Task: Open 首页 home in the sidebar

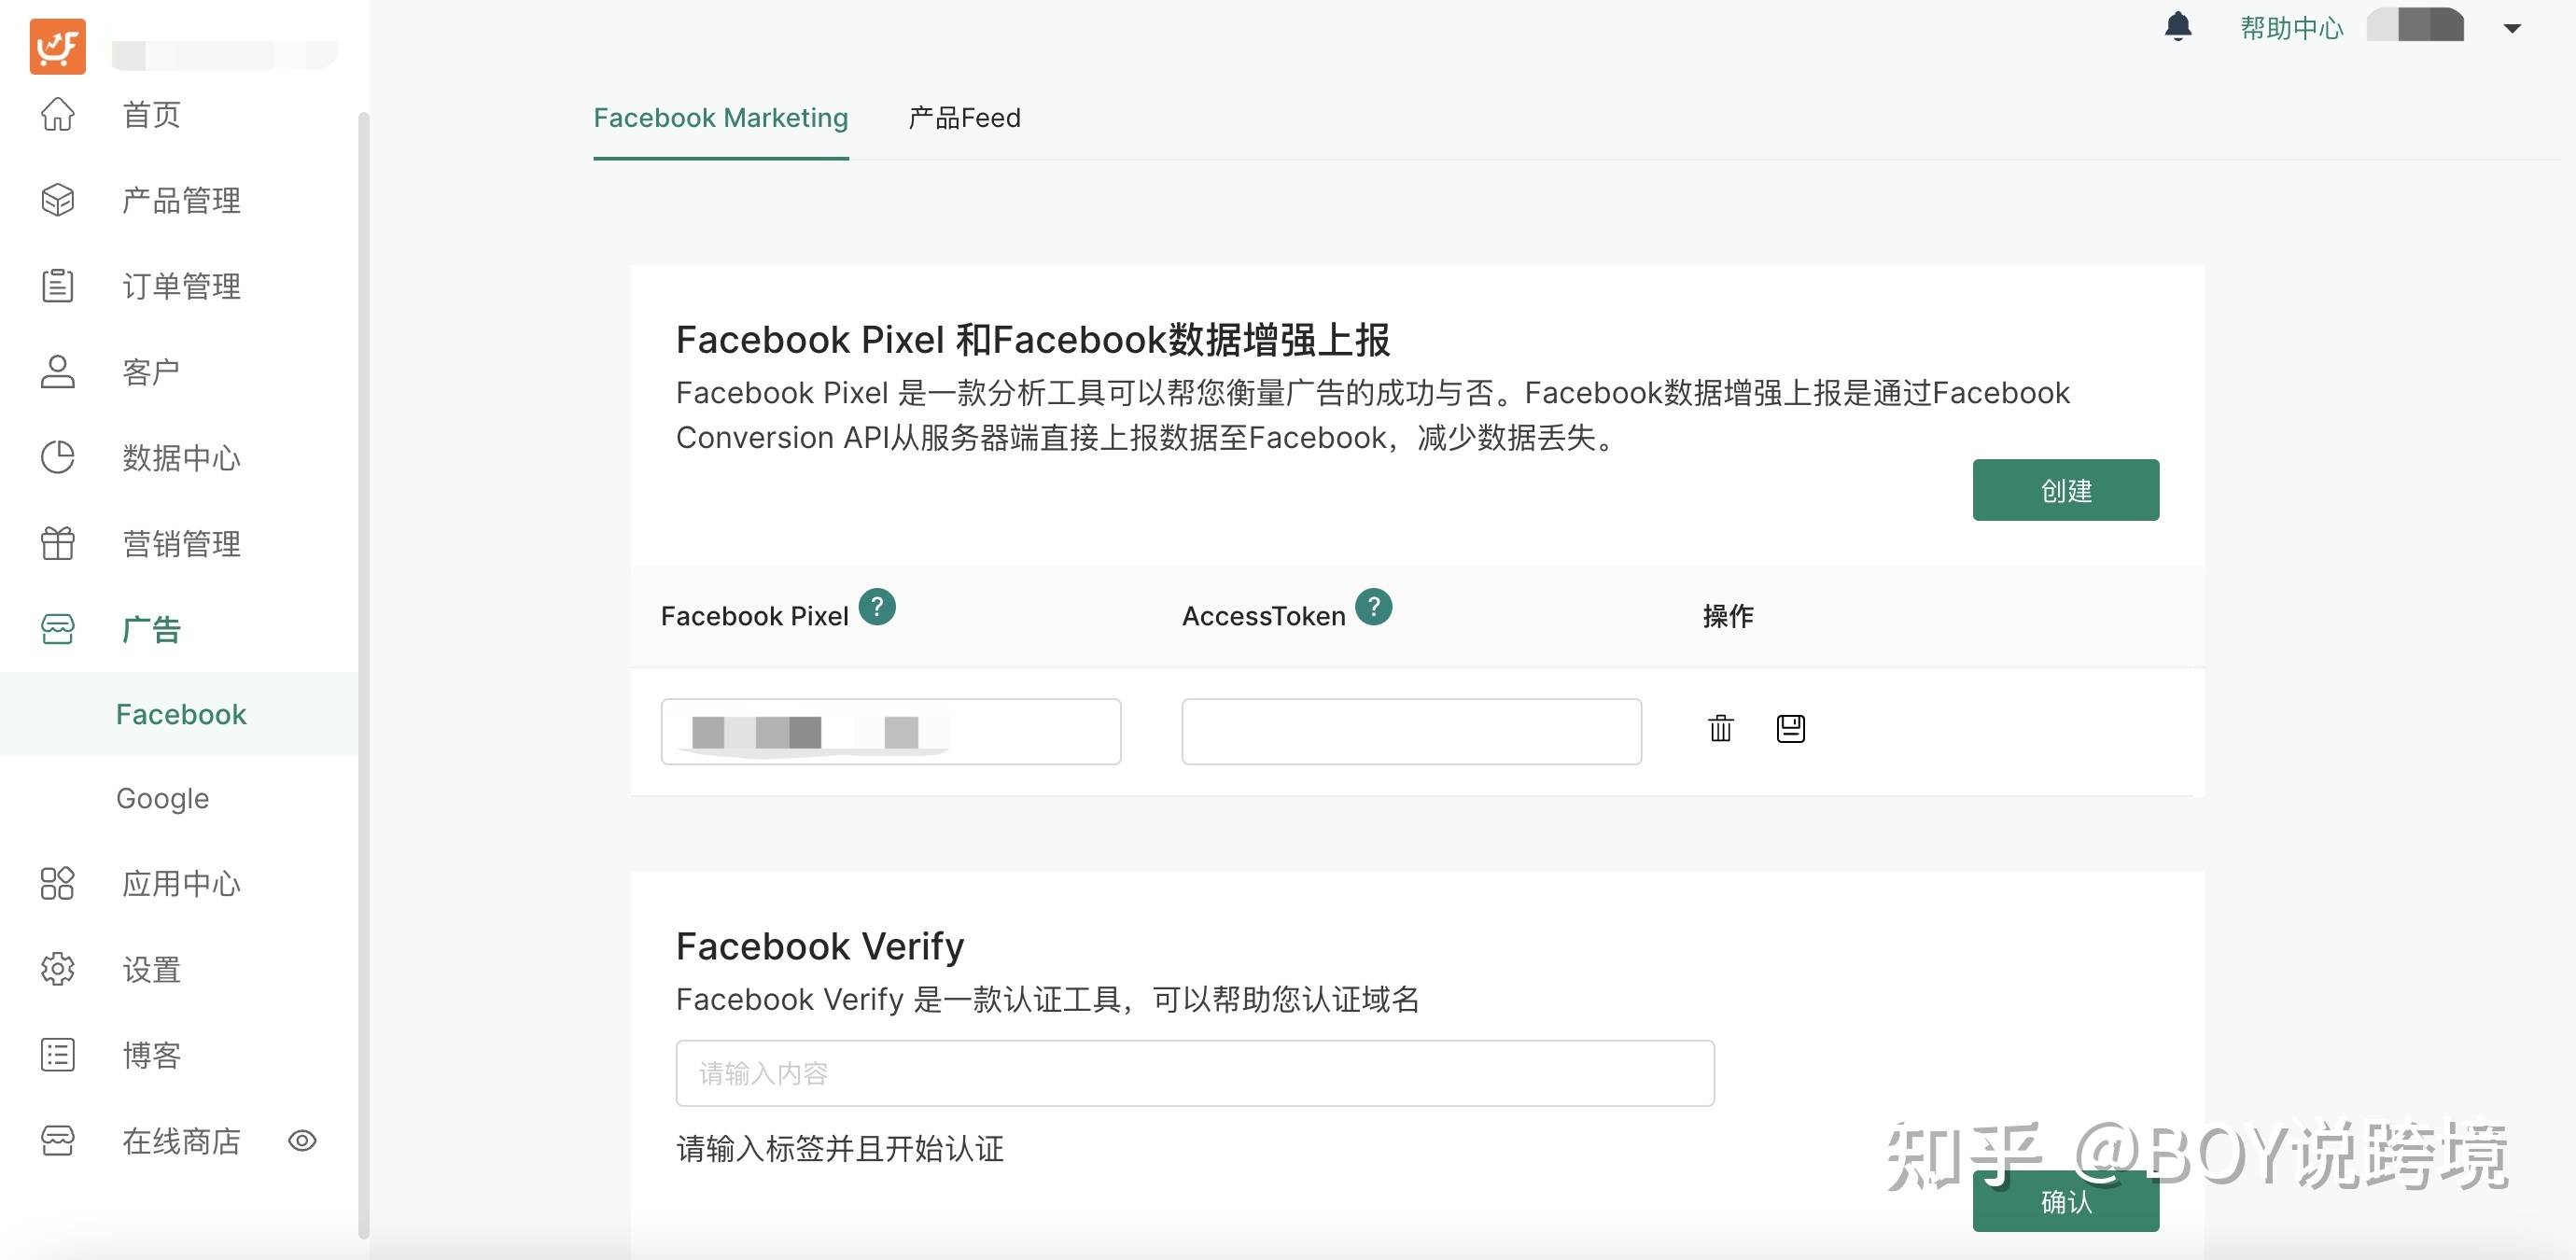Action: pyautogui.click(x=150, y=115)
